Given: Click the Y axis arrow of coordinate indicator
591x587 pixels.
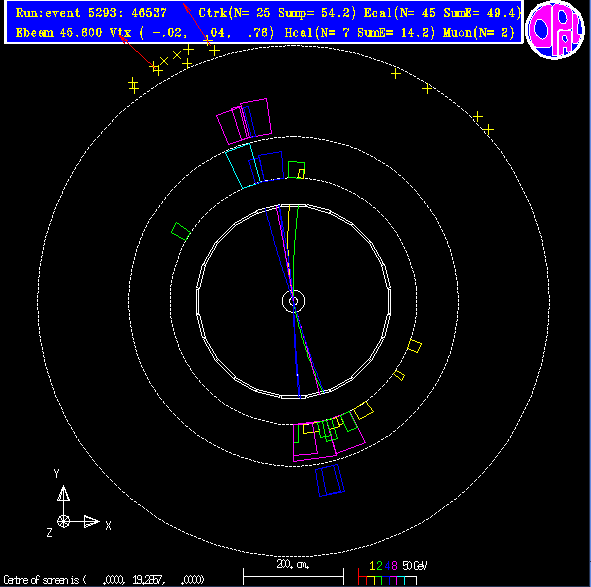Looking at the screenshot, I should 63,494.
